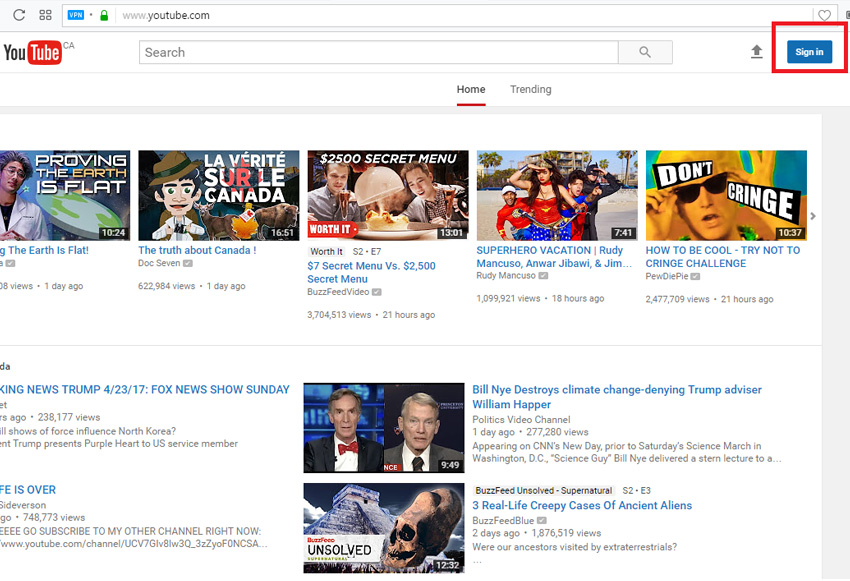Open 'The truth about Canada !' title

pyautogui.click(x=197, y=250)
